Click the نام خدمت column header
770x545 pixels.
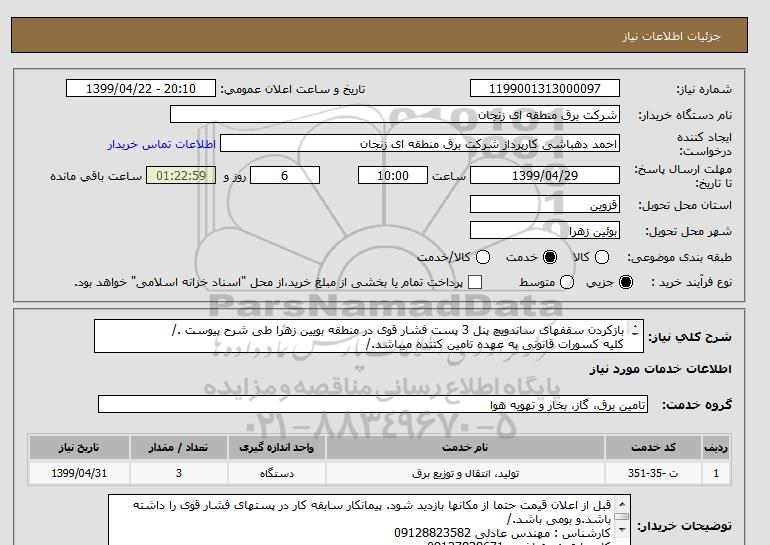coord(465,447)
